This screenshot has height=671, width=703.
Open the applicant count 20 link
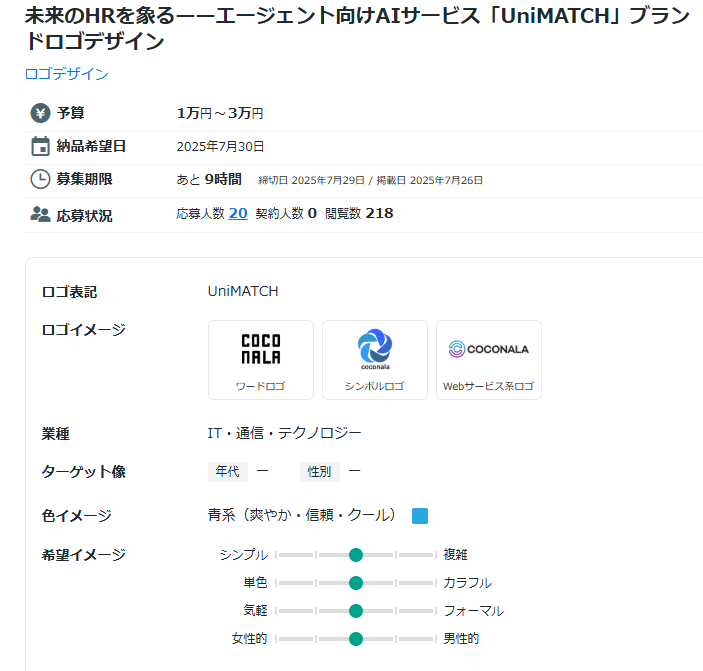tap(238, 213)
